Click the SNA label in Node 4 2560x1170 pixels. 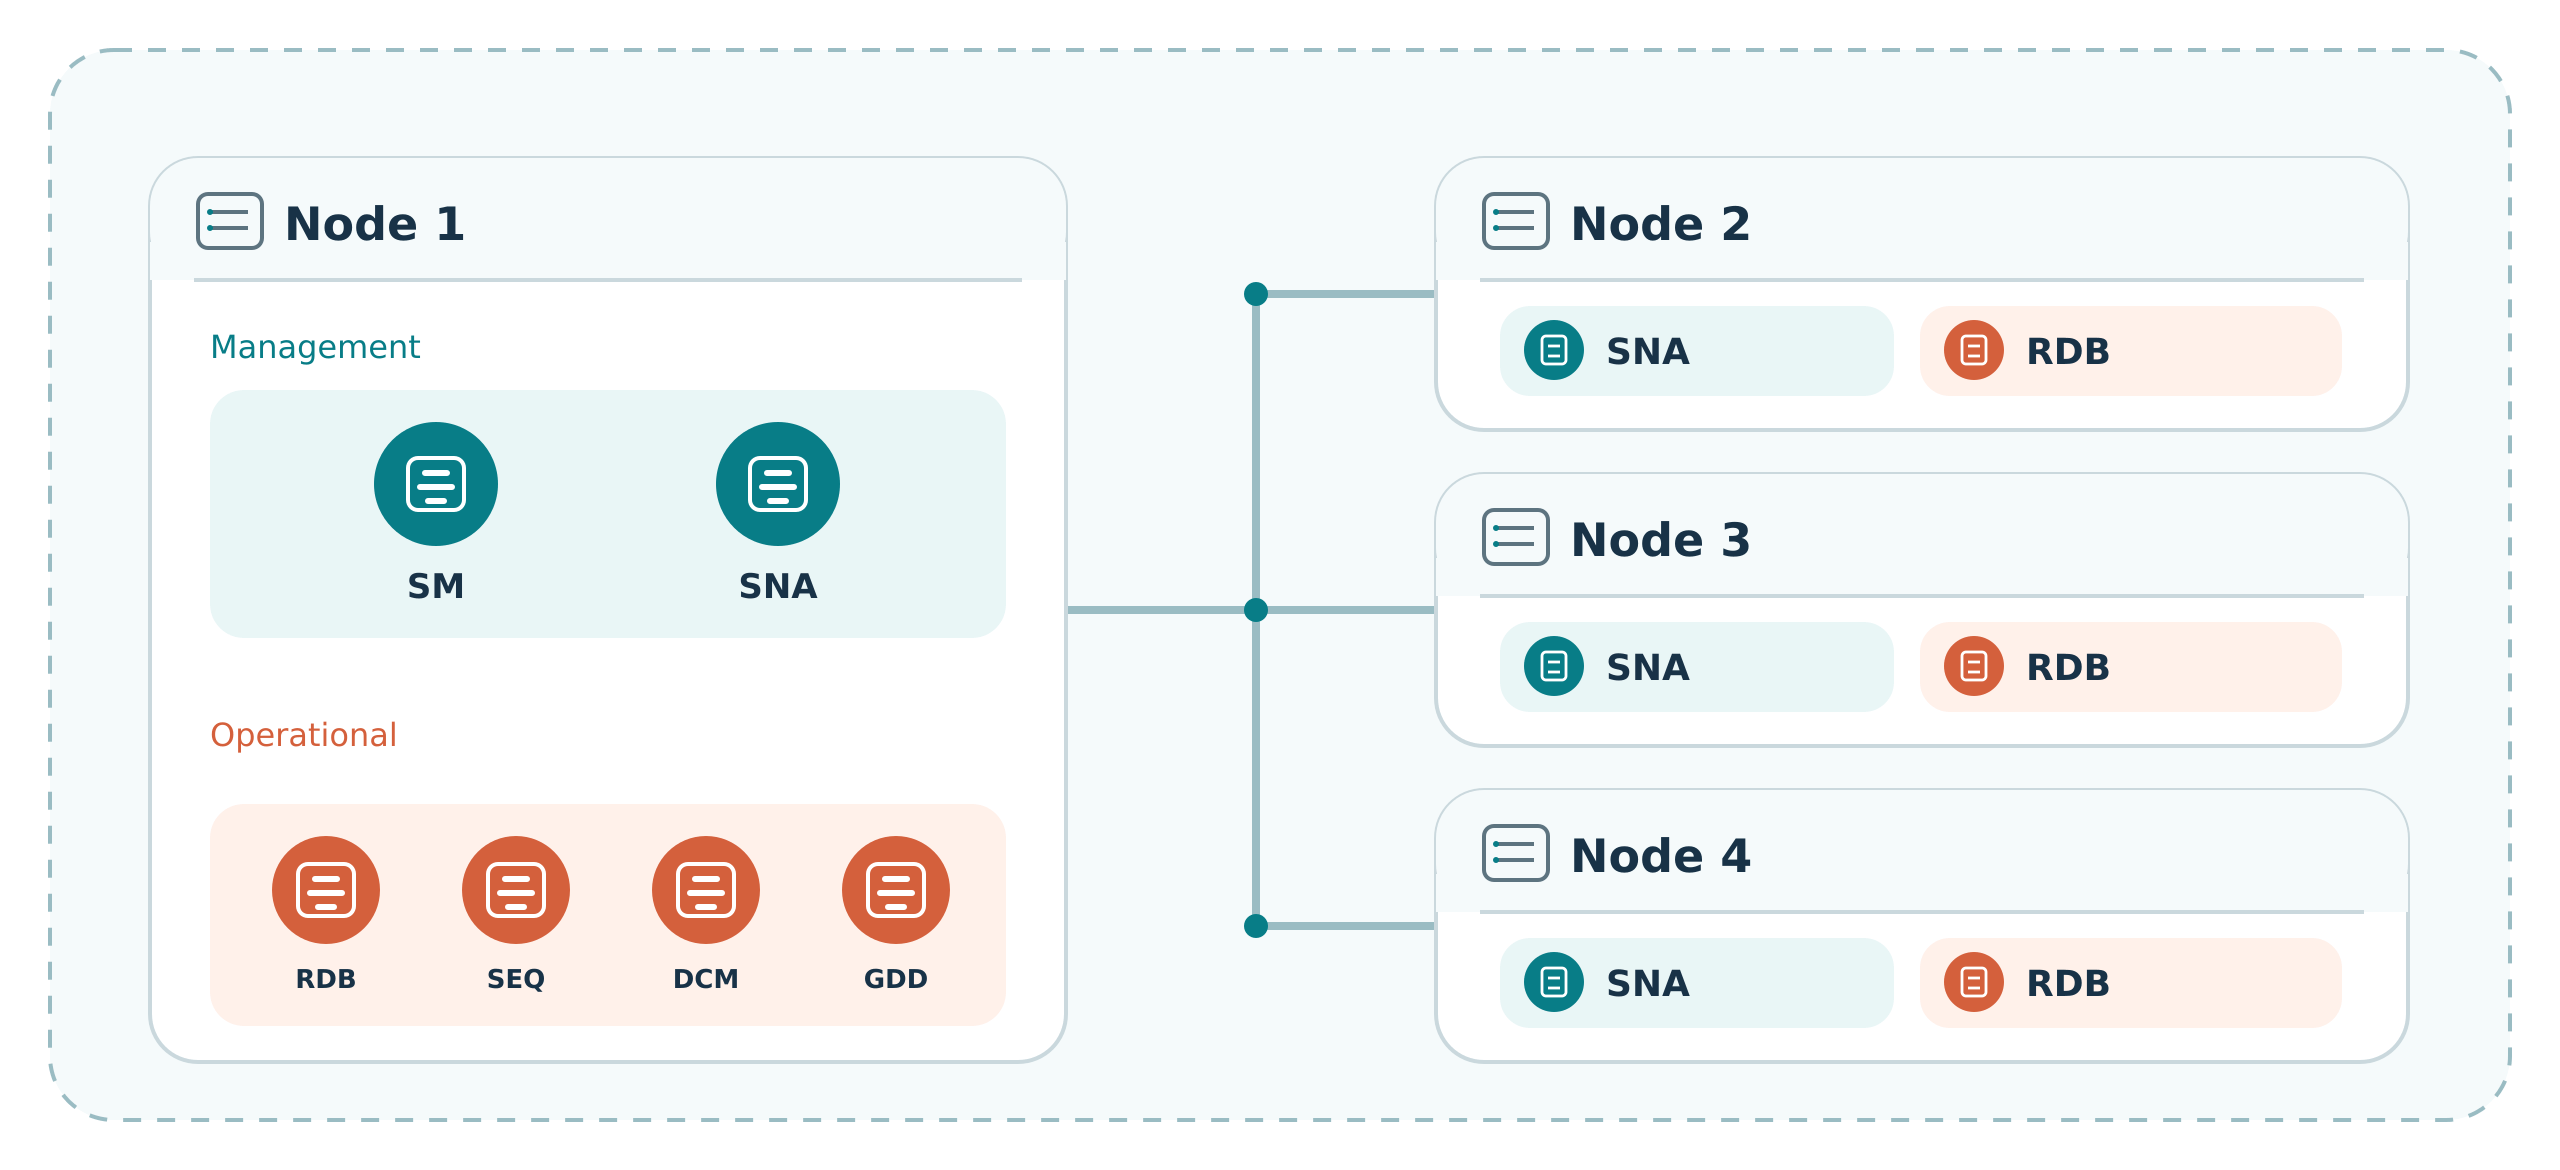coord(1648,983)
